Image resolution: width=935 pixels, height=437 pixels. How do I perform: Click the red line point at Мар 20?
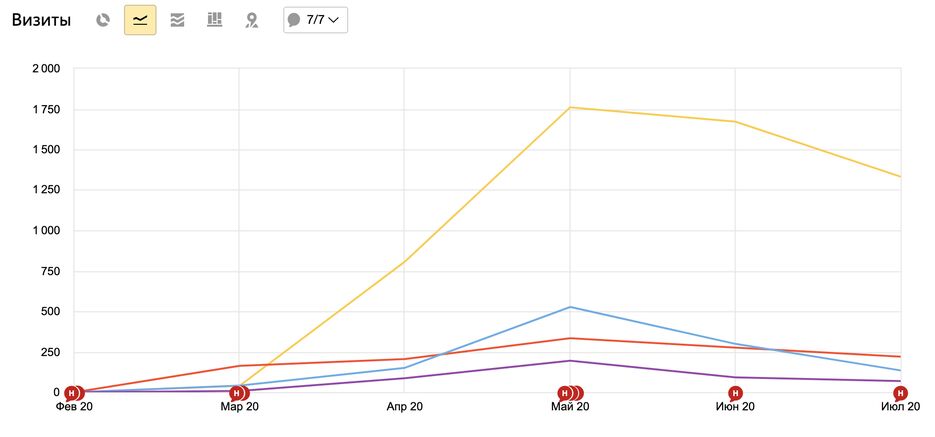point(239,366)
